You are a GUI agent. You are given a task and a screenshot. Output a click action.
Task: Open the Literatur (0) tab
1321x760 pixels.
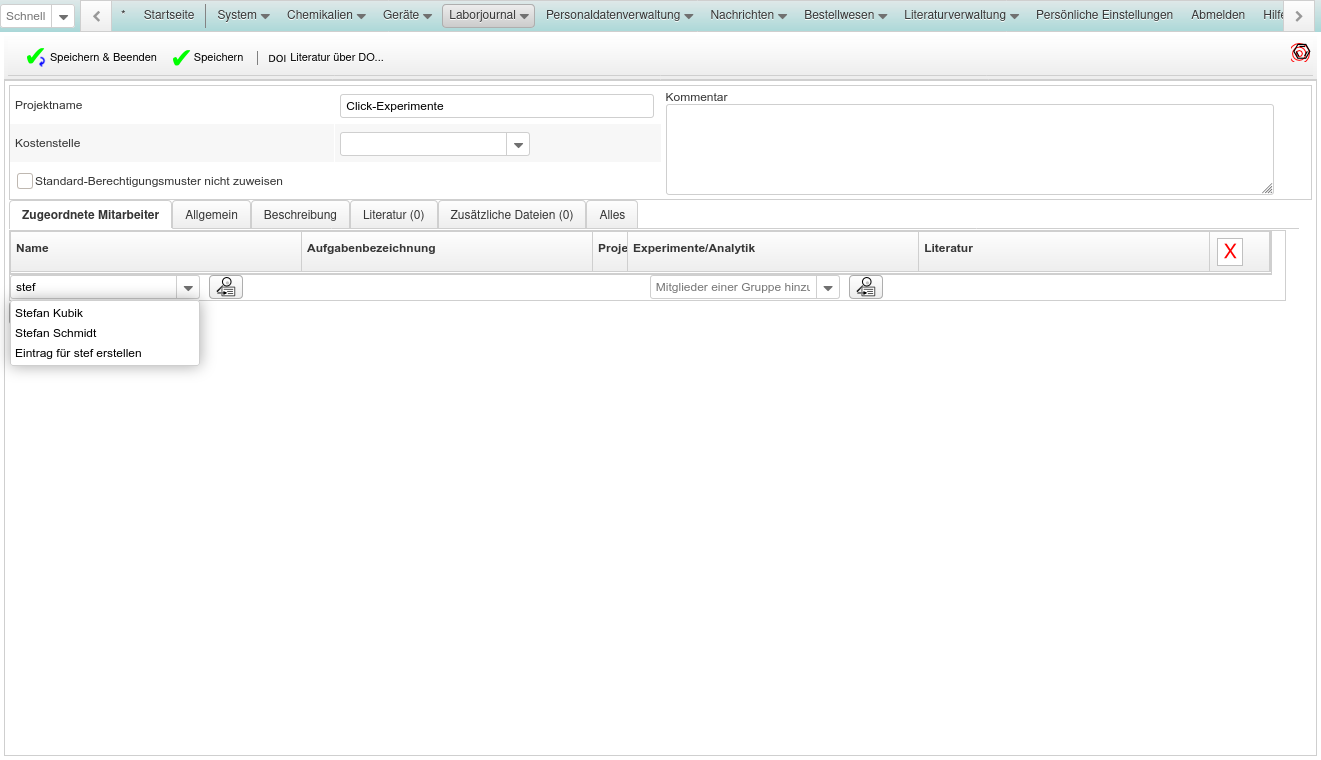(x=393, y=215)
